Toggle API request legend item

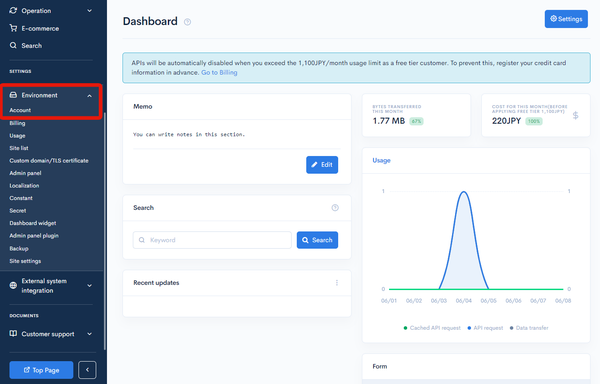tap(485, 328)
